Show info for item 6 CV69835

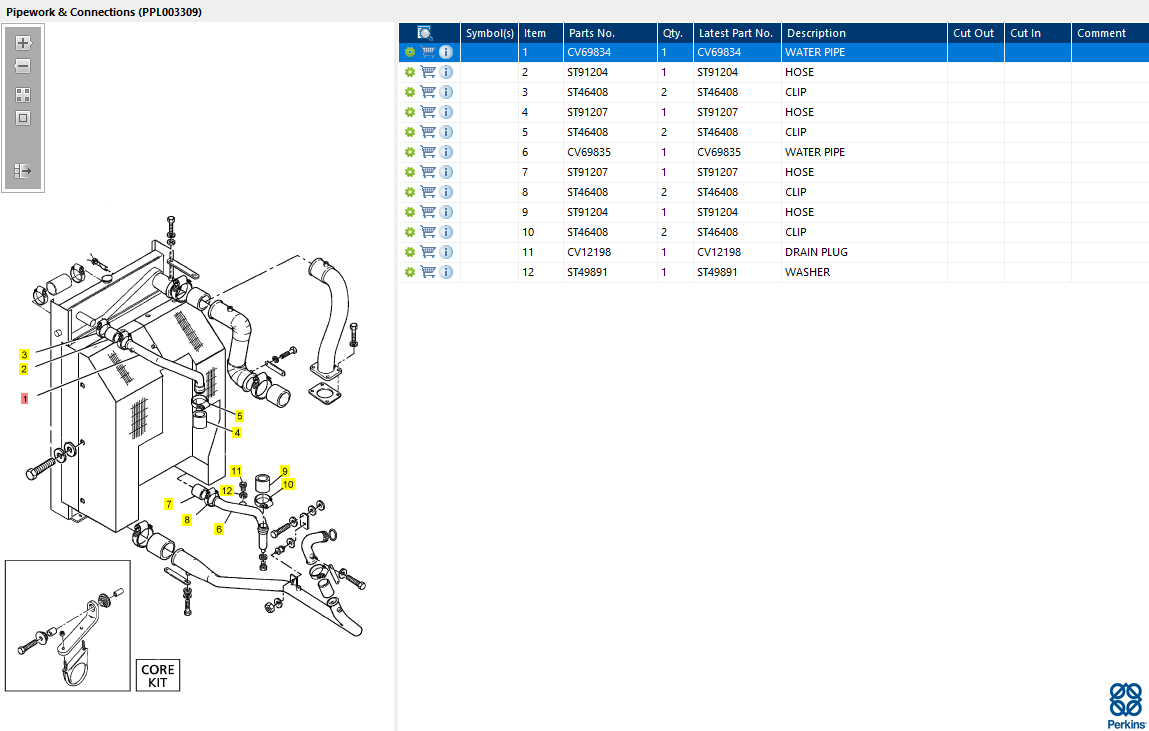446,152
